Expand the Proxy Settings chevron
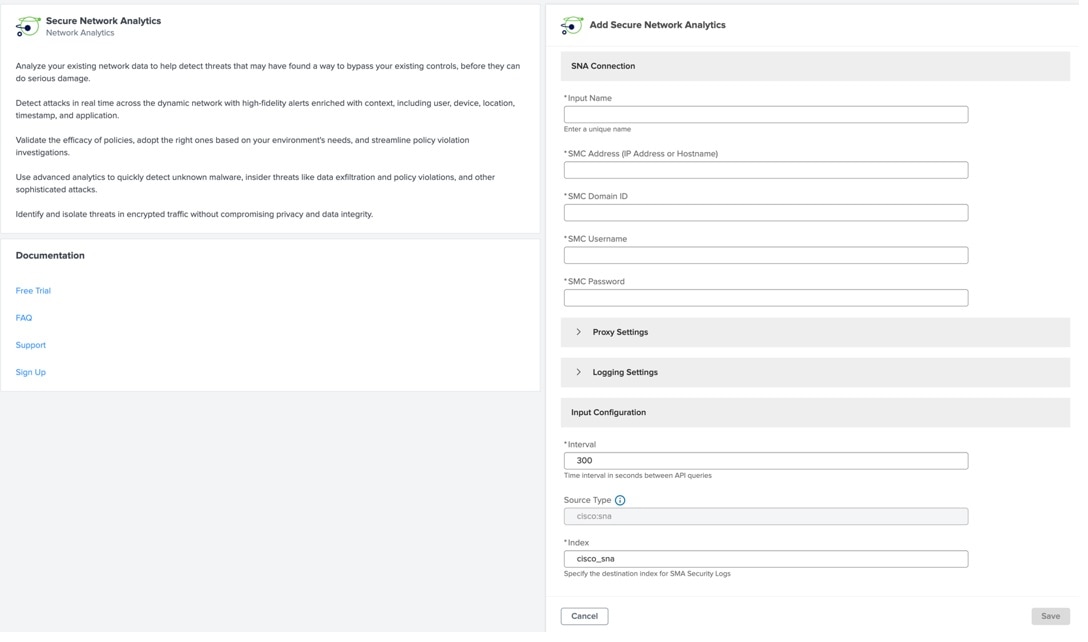The image size is (1088, 642). tap(578, 332)
